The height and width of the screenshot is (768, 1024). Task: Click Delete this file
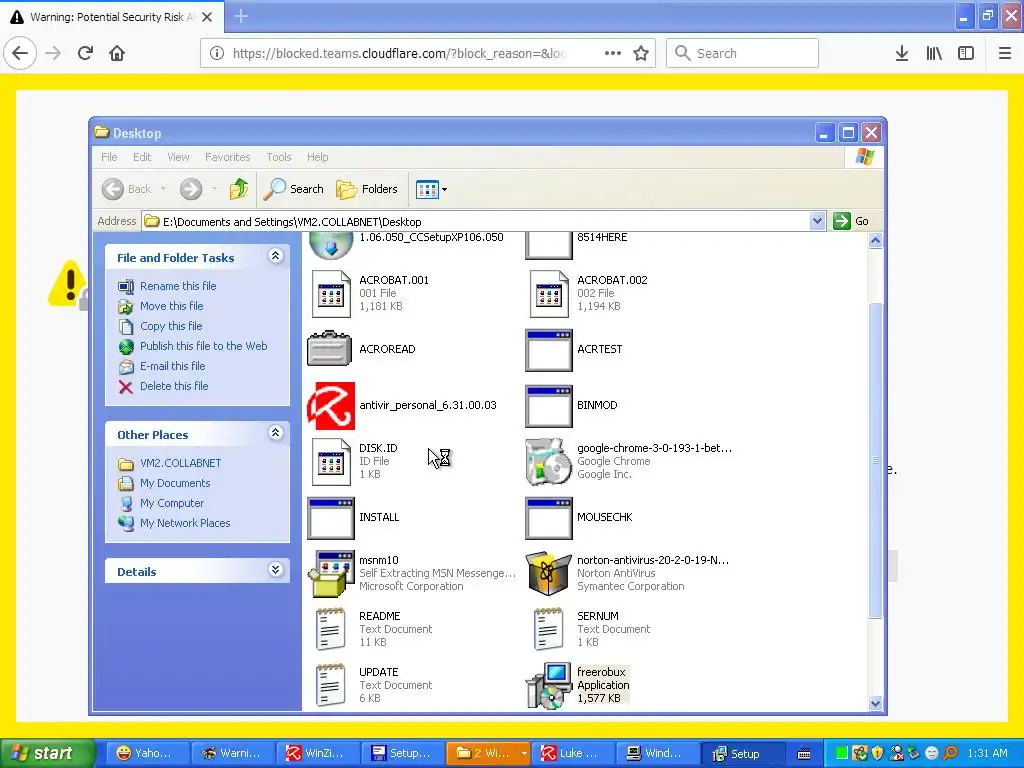(x=174, y=386)
